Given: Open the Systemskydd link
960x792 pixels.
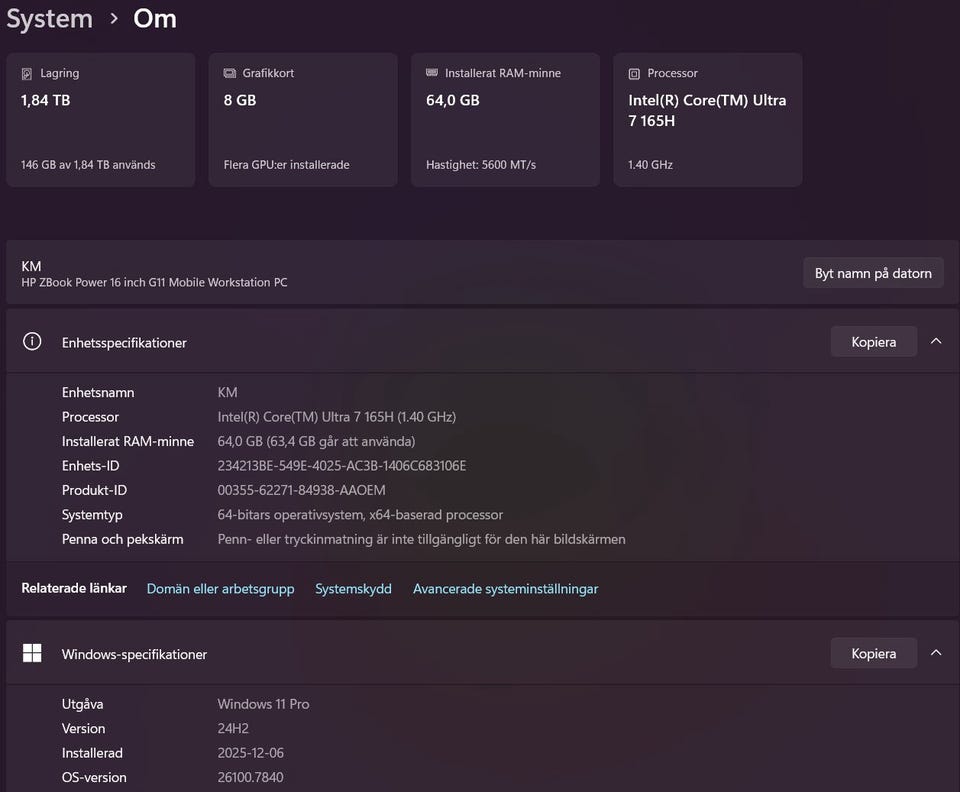Looking at the screenshot, I should pyautogui.click(x=353, y=589).
